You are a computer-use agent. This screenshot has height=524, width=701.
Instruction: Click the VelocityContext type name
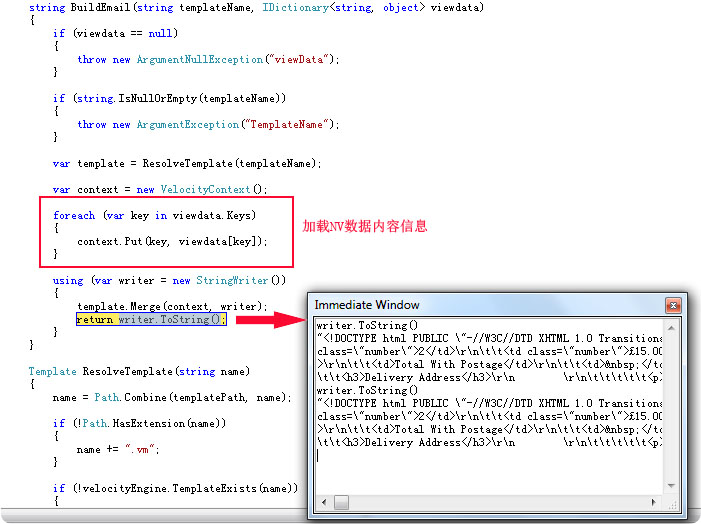[206, 190]
